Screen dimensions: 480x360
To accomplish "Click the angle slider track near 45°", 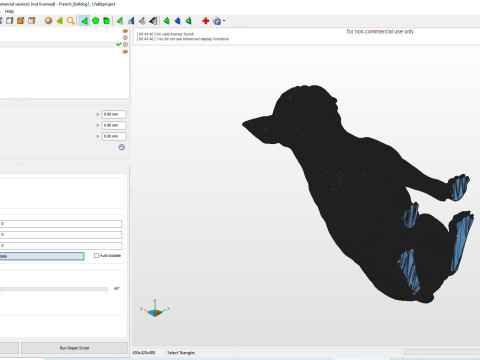I will (x=54, y=289).
